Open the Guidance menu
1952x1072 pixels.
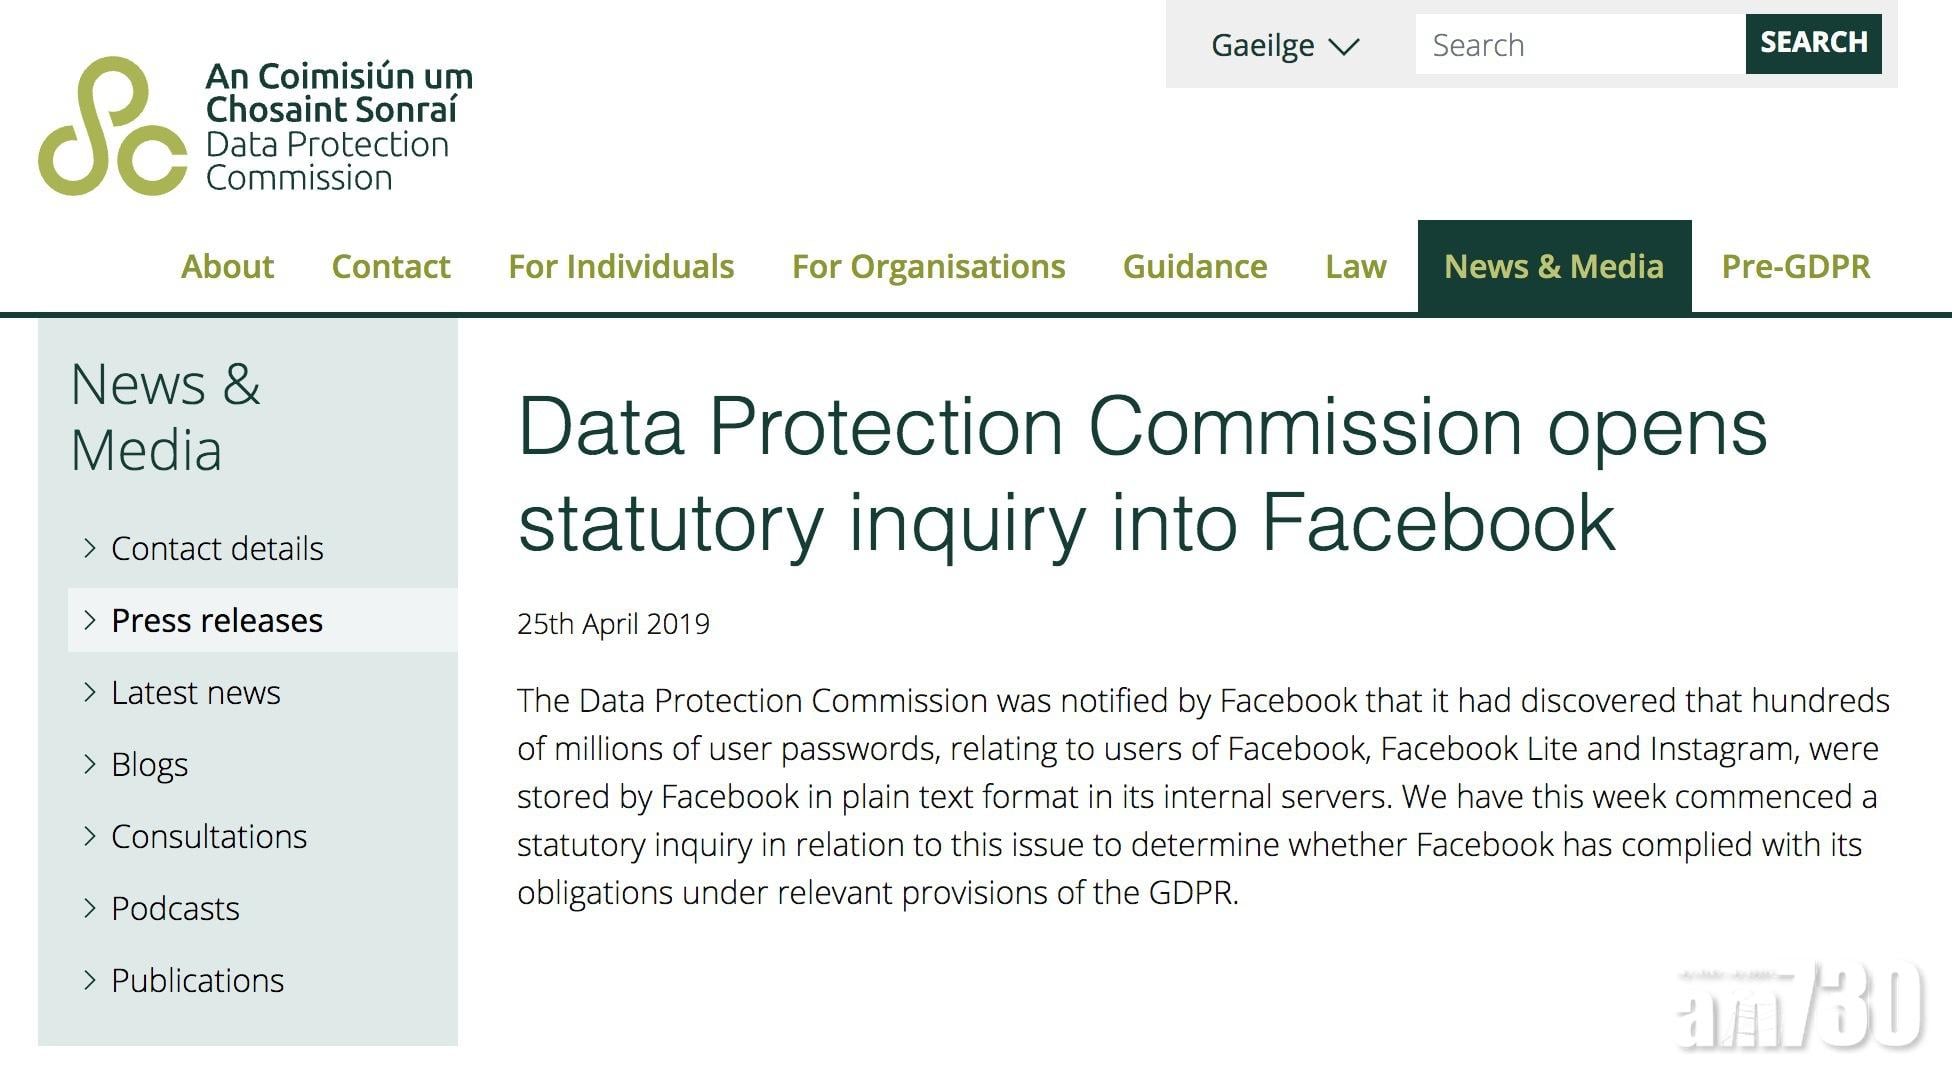[x=1195, y=266]
